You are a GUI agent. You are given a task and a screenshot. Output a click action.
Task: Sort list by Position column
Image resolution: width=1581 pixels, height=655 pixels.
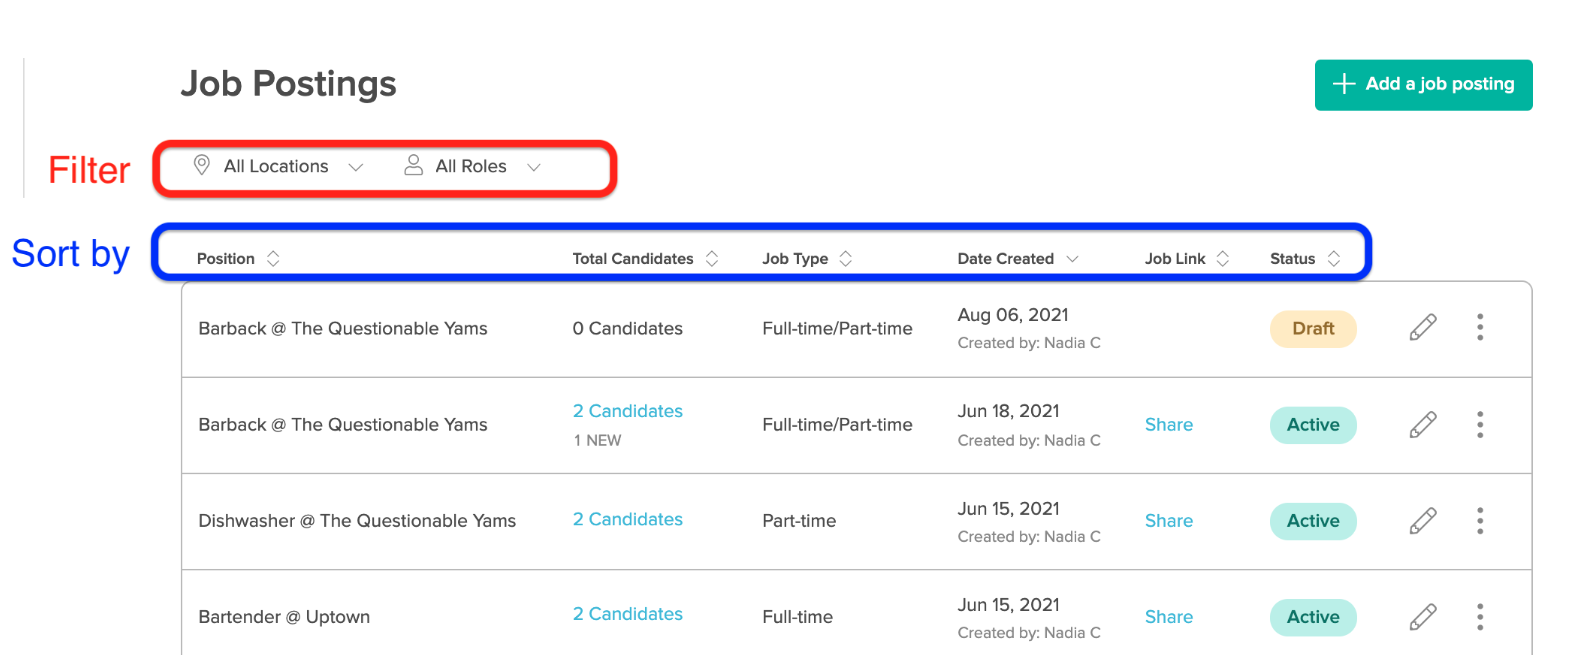[x=238, y=258]
